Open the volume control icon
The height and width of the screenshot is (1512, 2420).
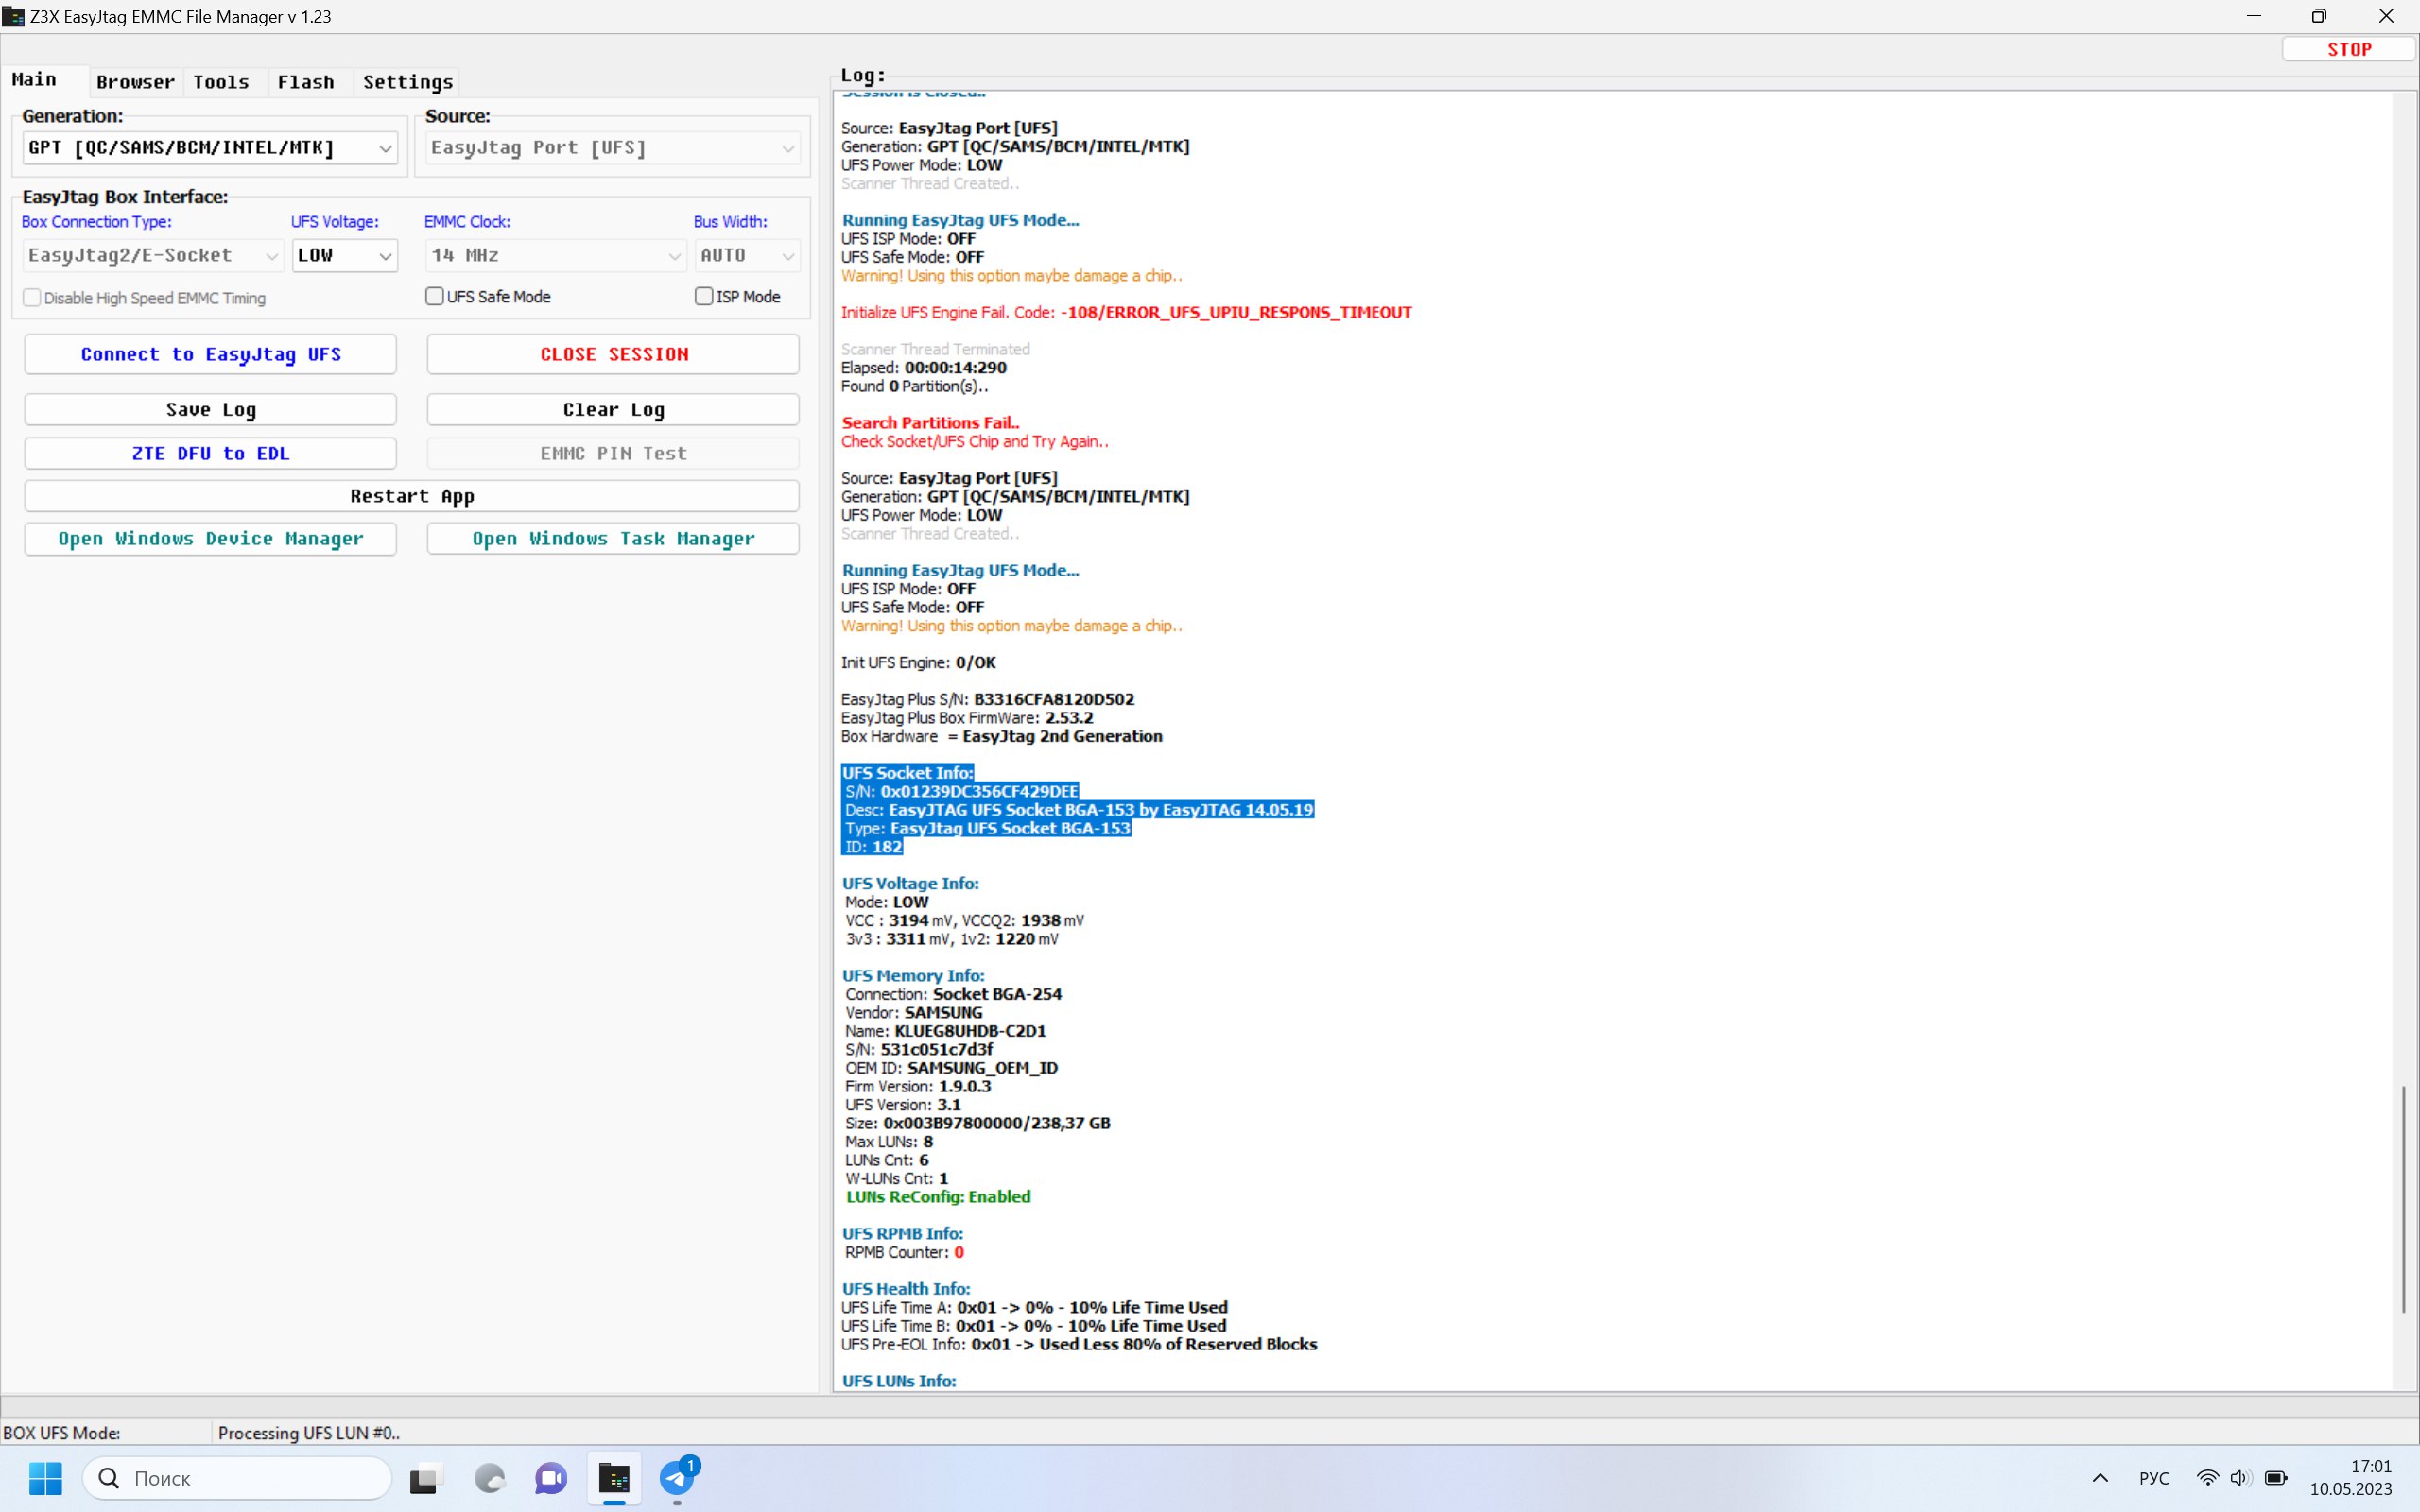[2240, 1478]
